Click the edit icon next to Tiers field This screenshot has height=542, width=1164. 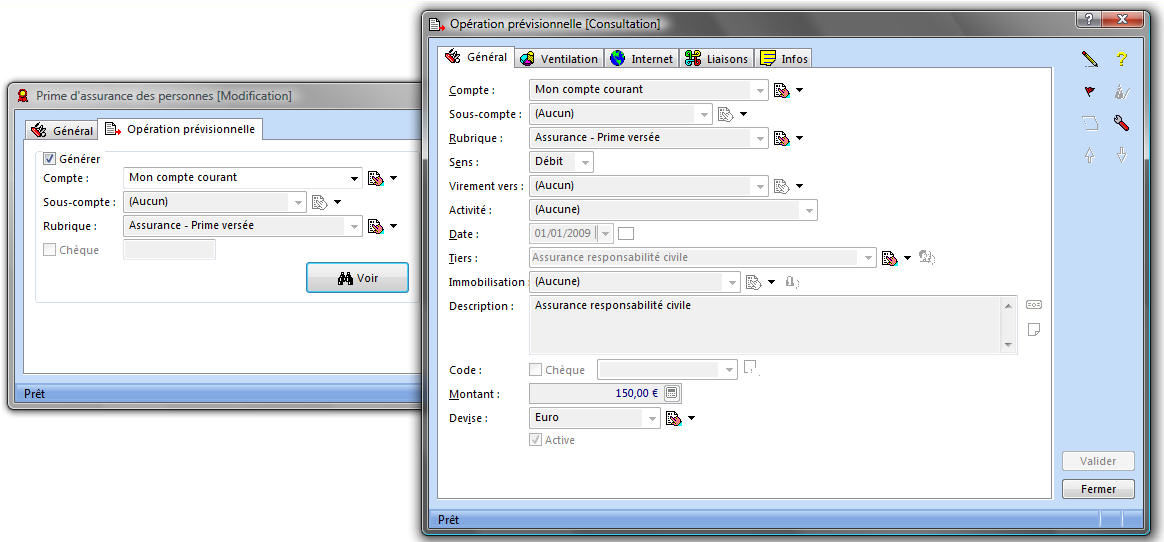pos(889,258)
